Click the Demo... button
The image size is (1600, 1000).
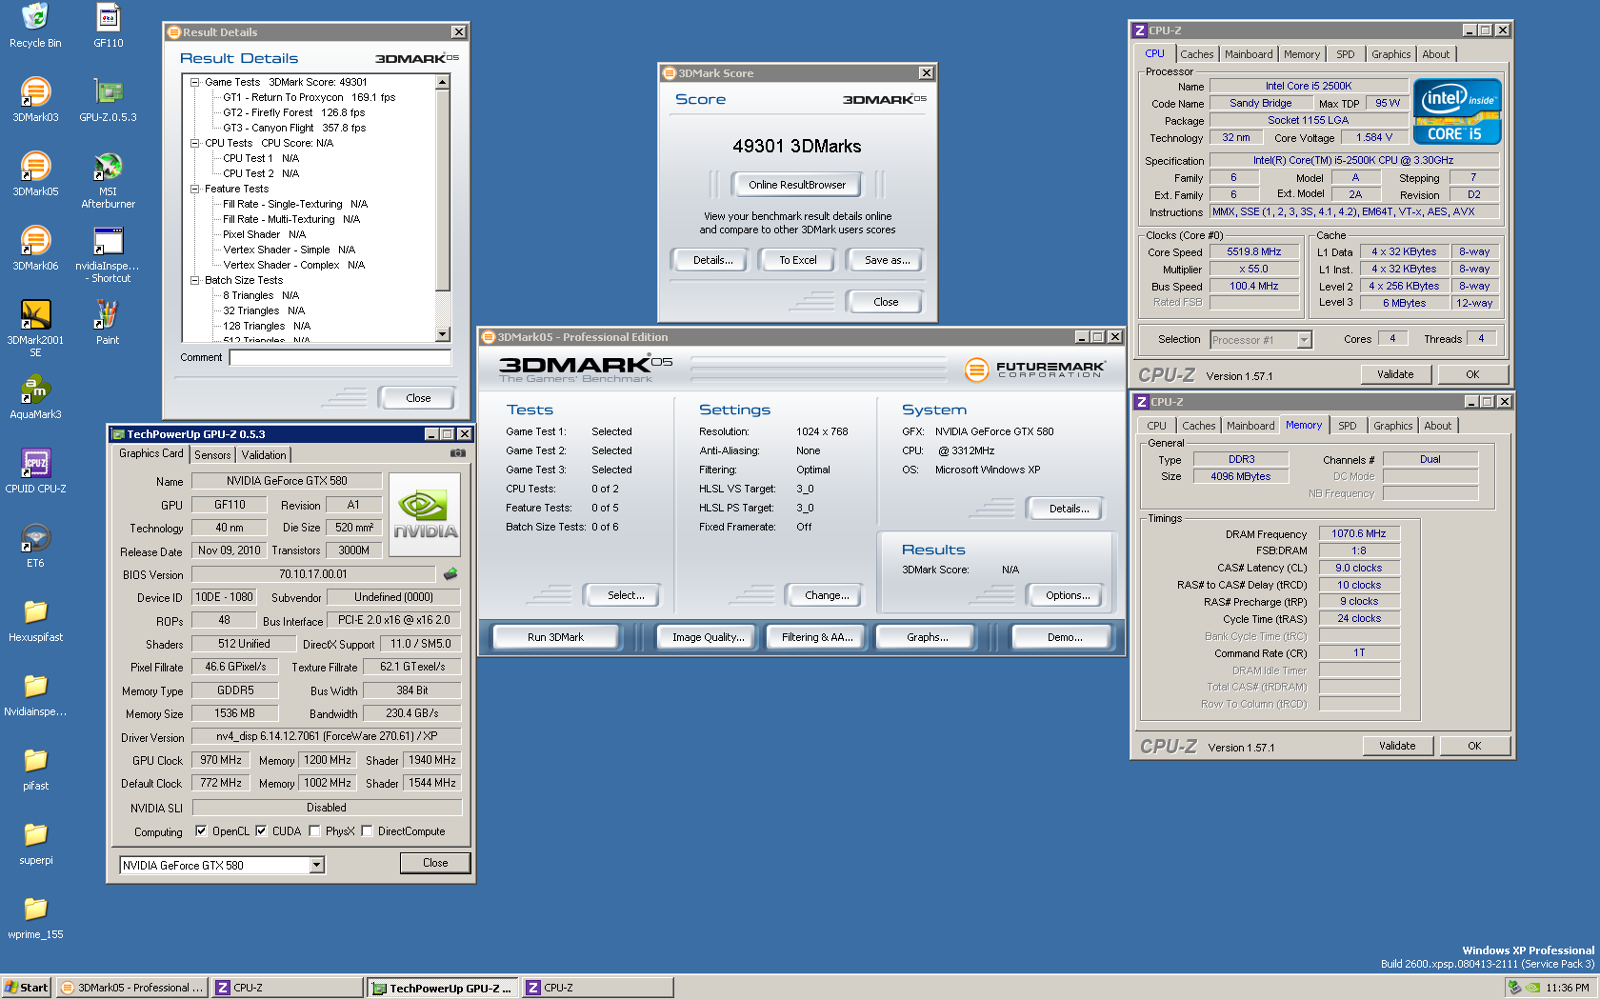[x=1064, y=637]
